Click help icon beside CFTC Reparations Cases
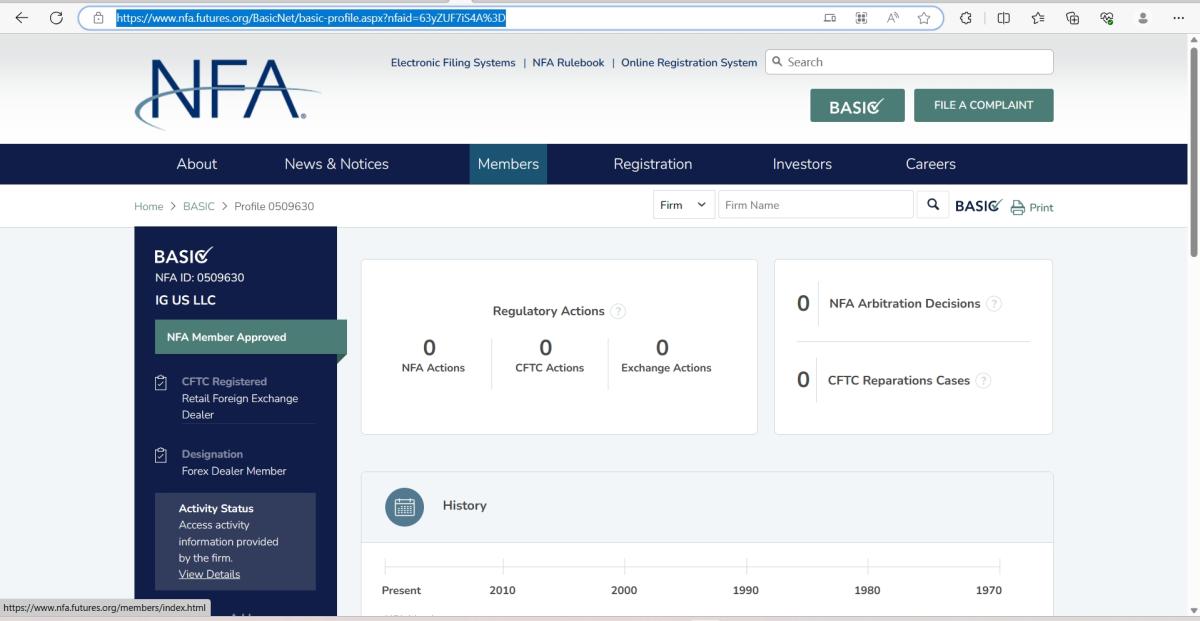This screenshot has height=621, width=1200. [x=984, y=381]
